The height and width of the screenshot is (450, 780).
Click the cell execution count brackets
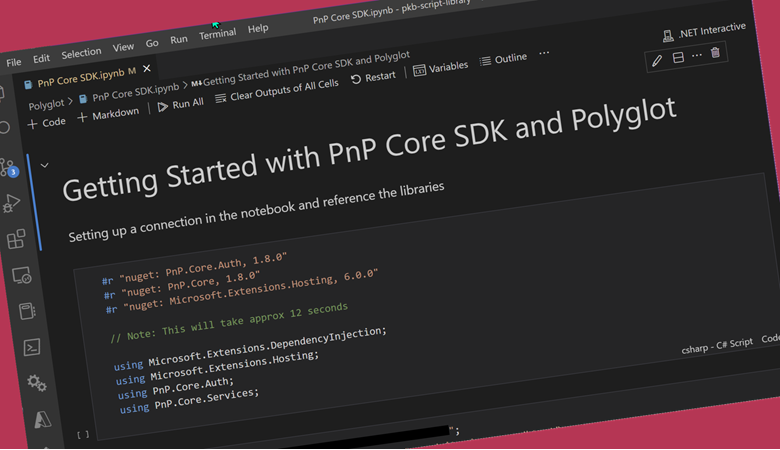(x=83, y=435)
